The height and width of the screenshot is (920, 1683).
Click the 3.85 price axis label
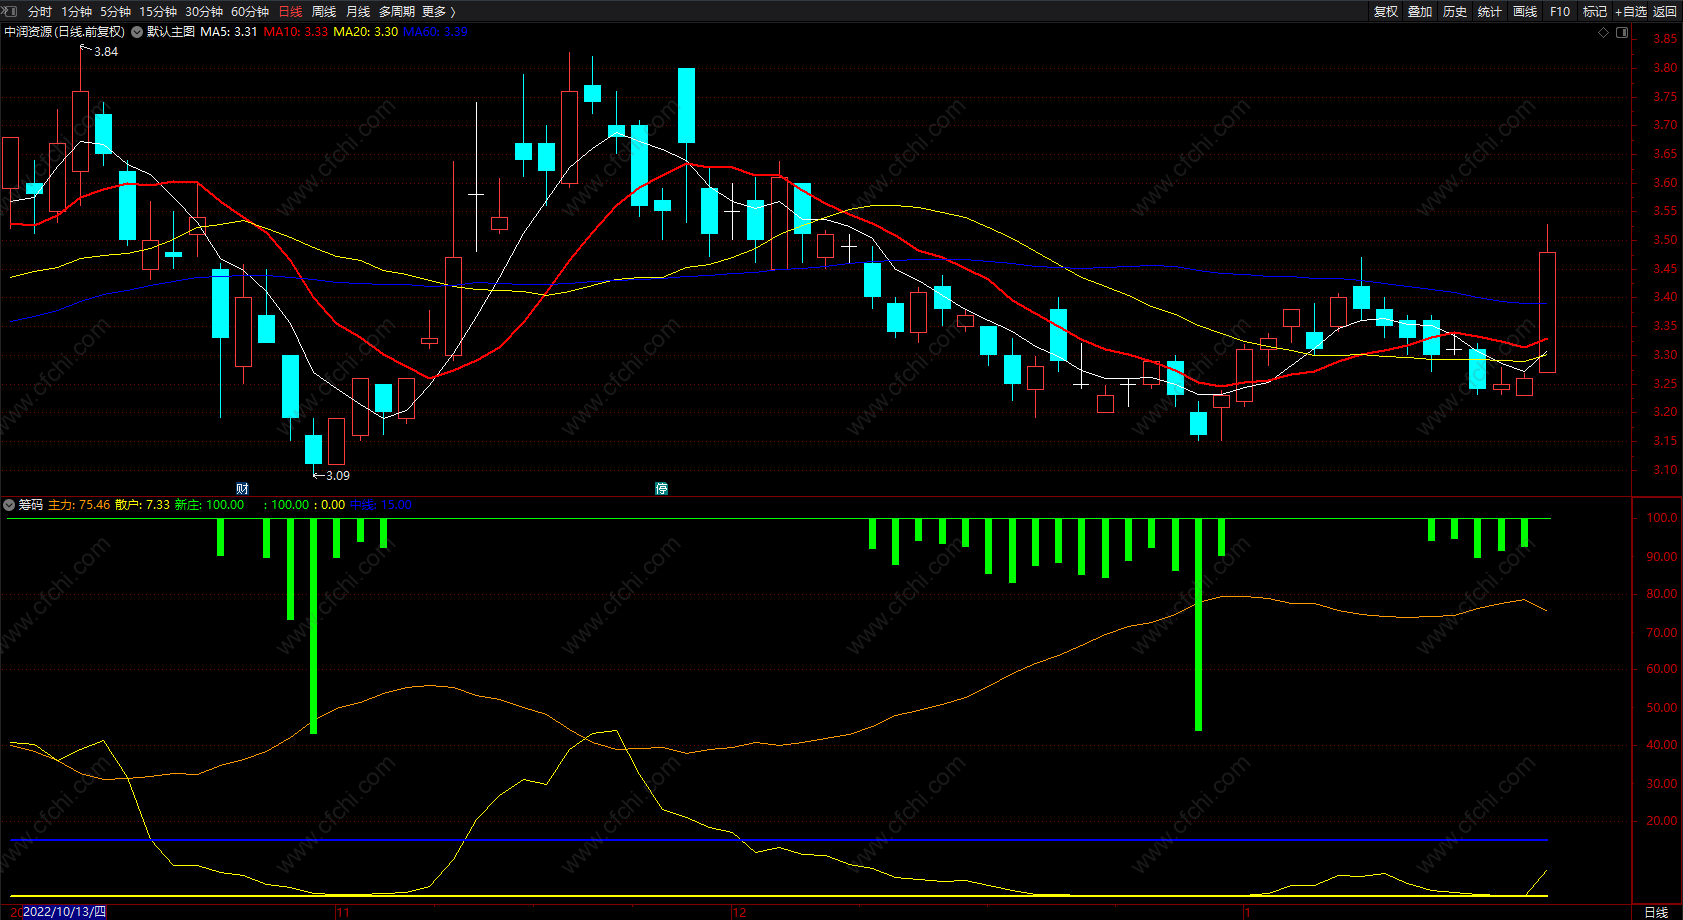point(1665,39)
